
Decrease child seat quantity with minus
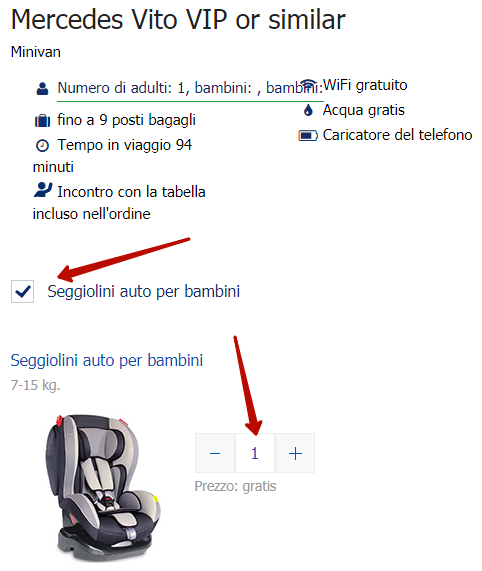tap(215, 453)
